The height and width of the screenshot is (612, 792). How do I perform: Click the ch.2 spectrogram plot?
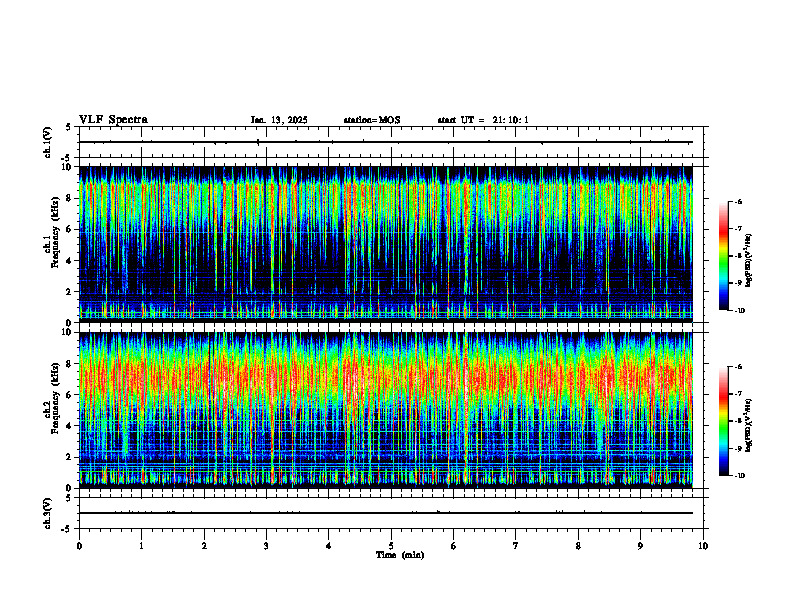coord(386,410)
